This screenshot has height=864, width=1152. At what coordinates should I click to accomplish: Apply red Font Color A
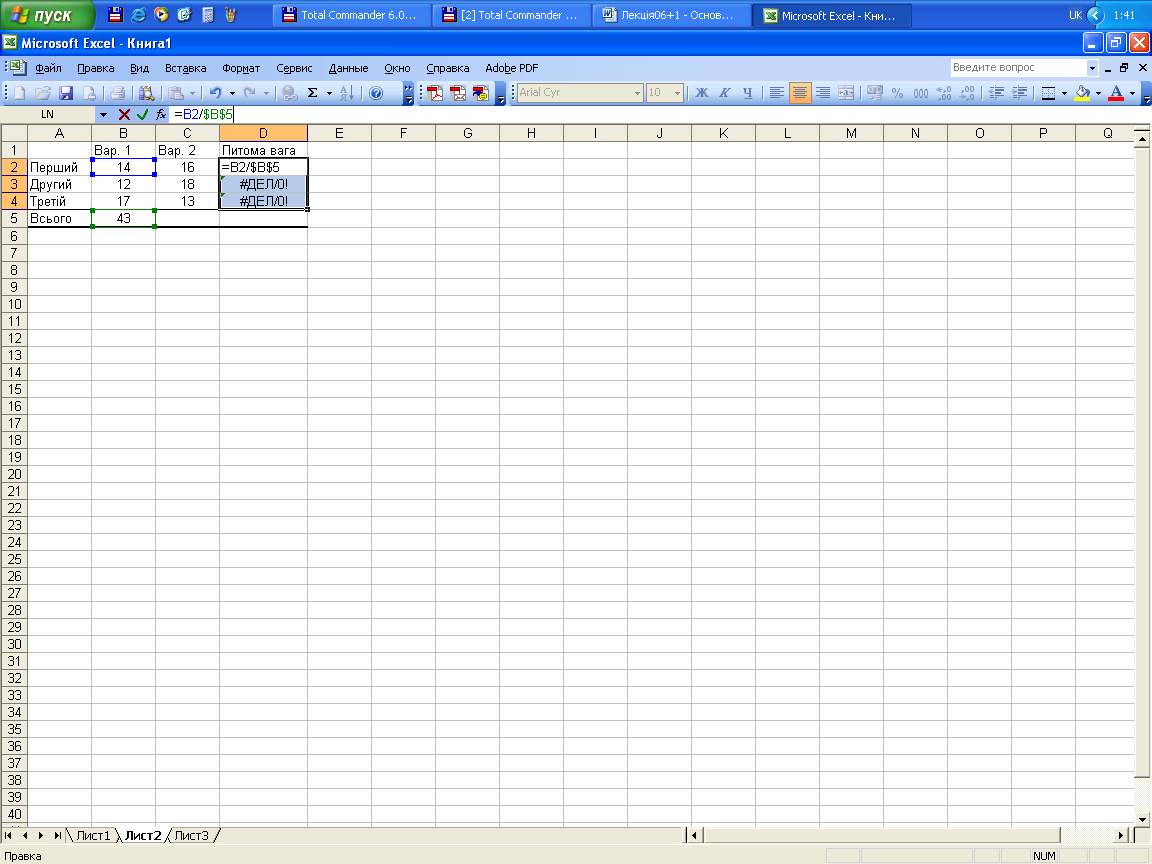pyautogui.click(x=1116, y=93)
